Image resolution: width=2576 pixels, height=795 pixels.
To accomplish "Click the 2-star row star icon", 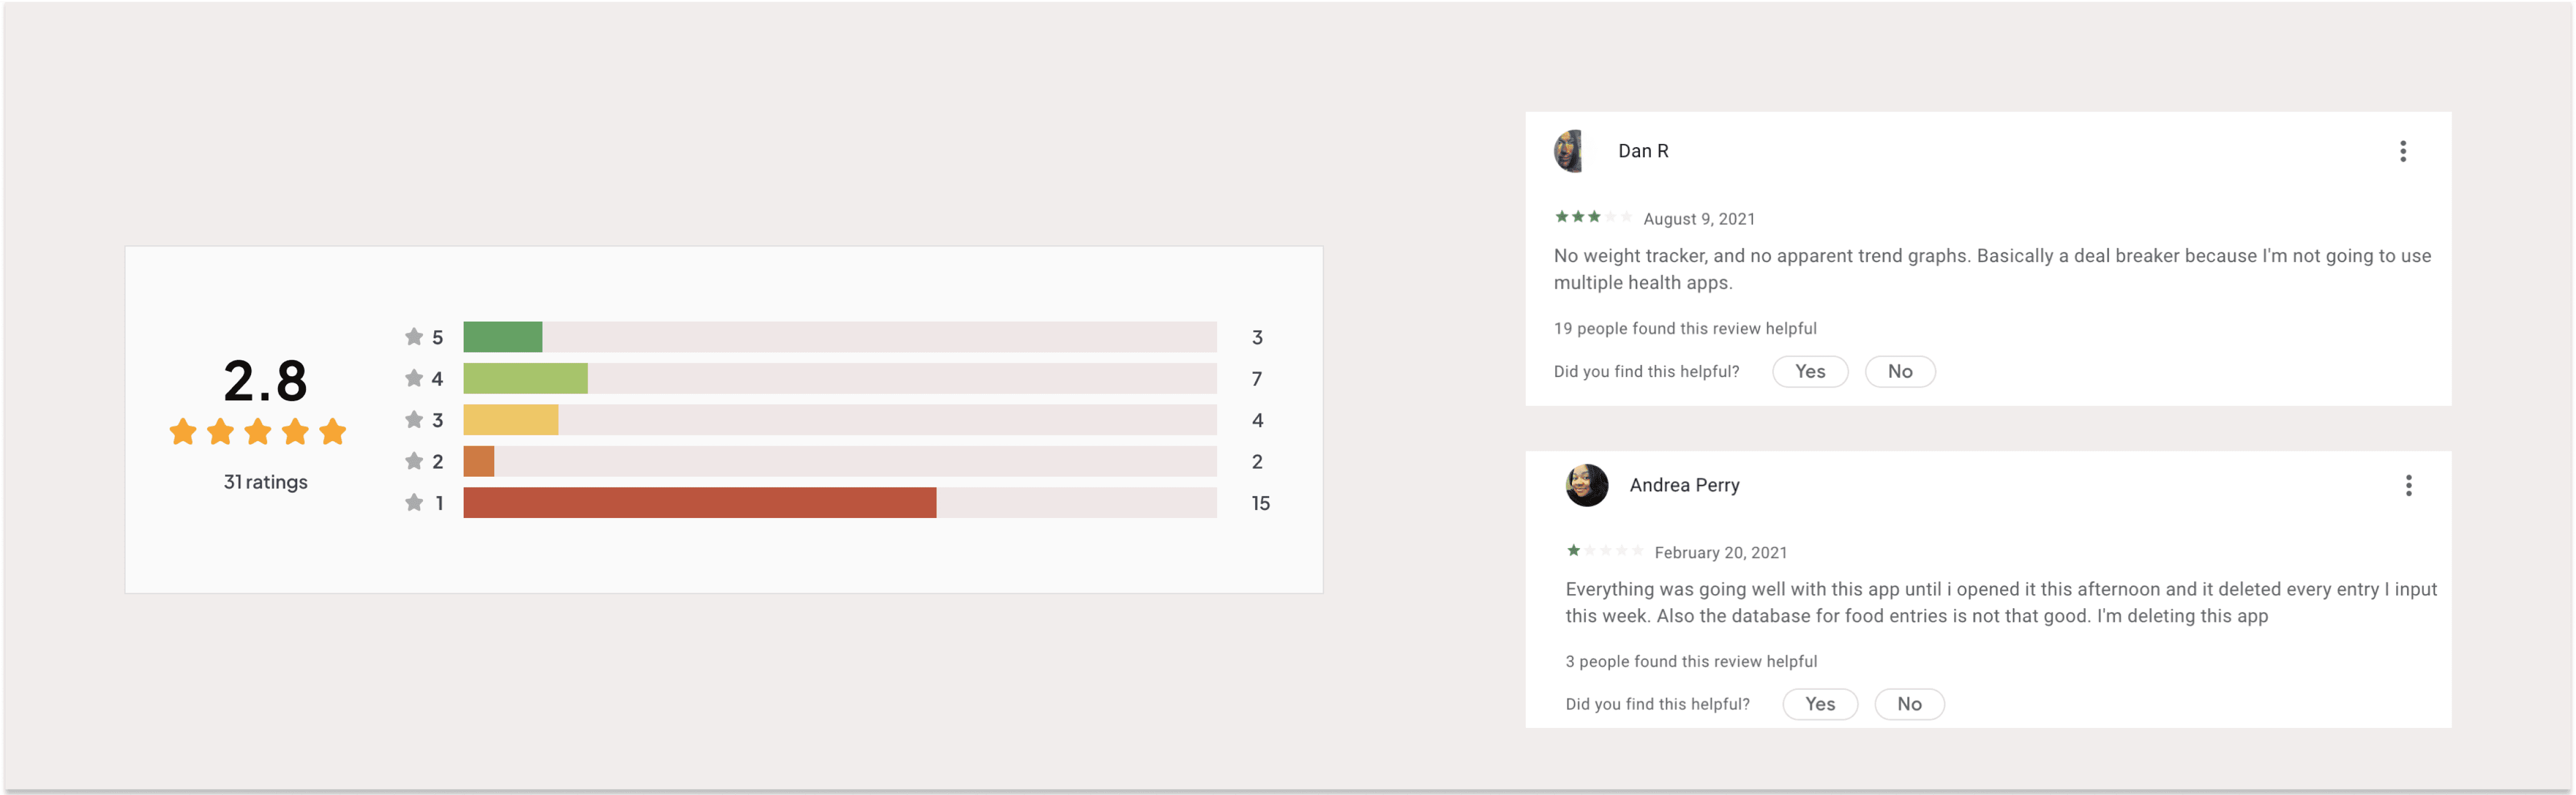I will pyautogui.click(x=413, y=461).
